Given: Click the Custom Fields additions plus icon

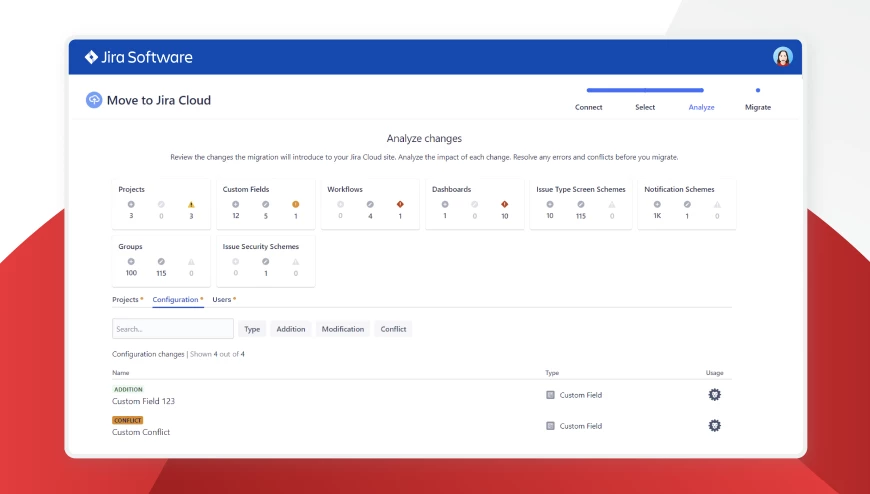Looking at the screenshot, I should point(235,204).
